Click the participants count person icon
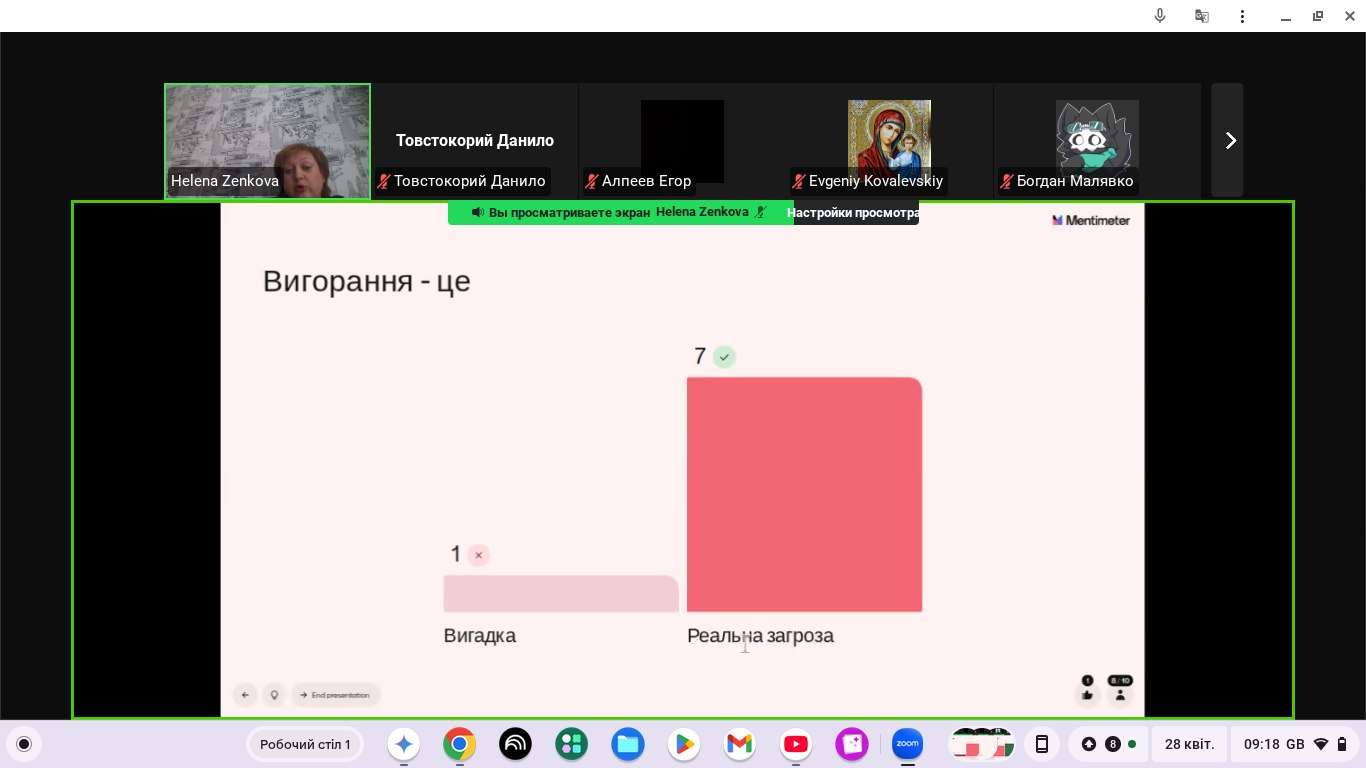1366x768 pixels. 1120,694
